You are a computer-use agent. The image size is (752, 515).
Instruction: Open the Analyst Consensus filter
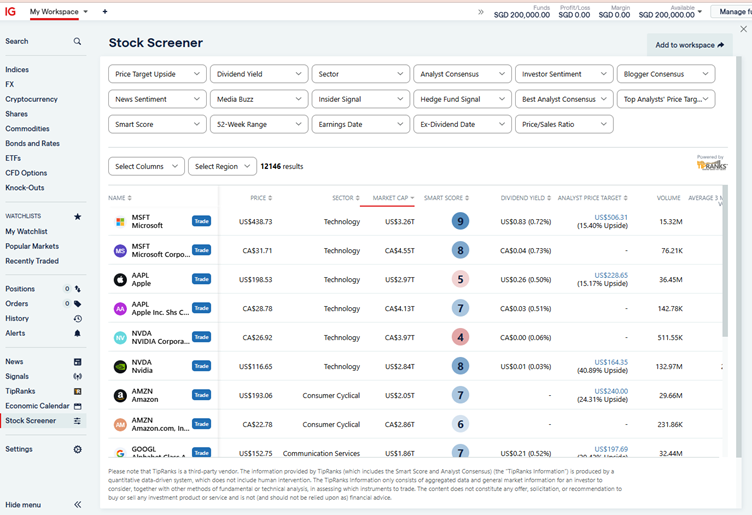pos(462,74)
